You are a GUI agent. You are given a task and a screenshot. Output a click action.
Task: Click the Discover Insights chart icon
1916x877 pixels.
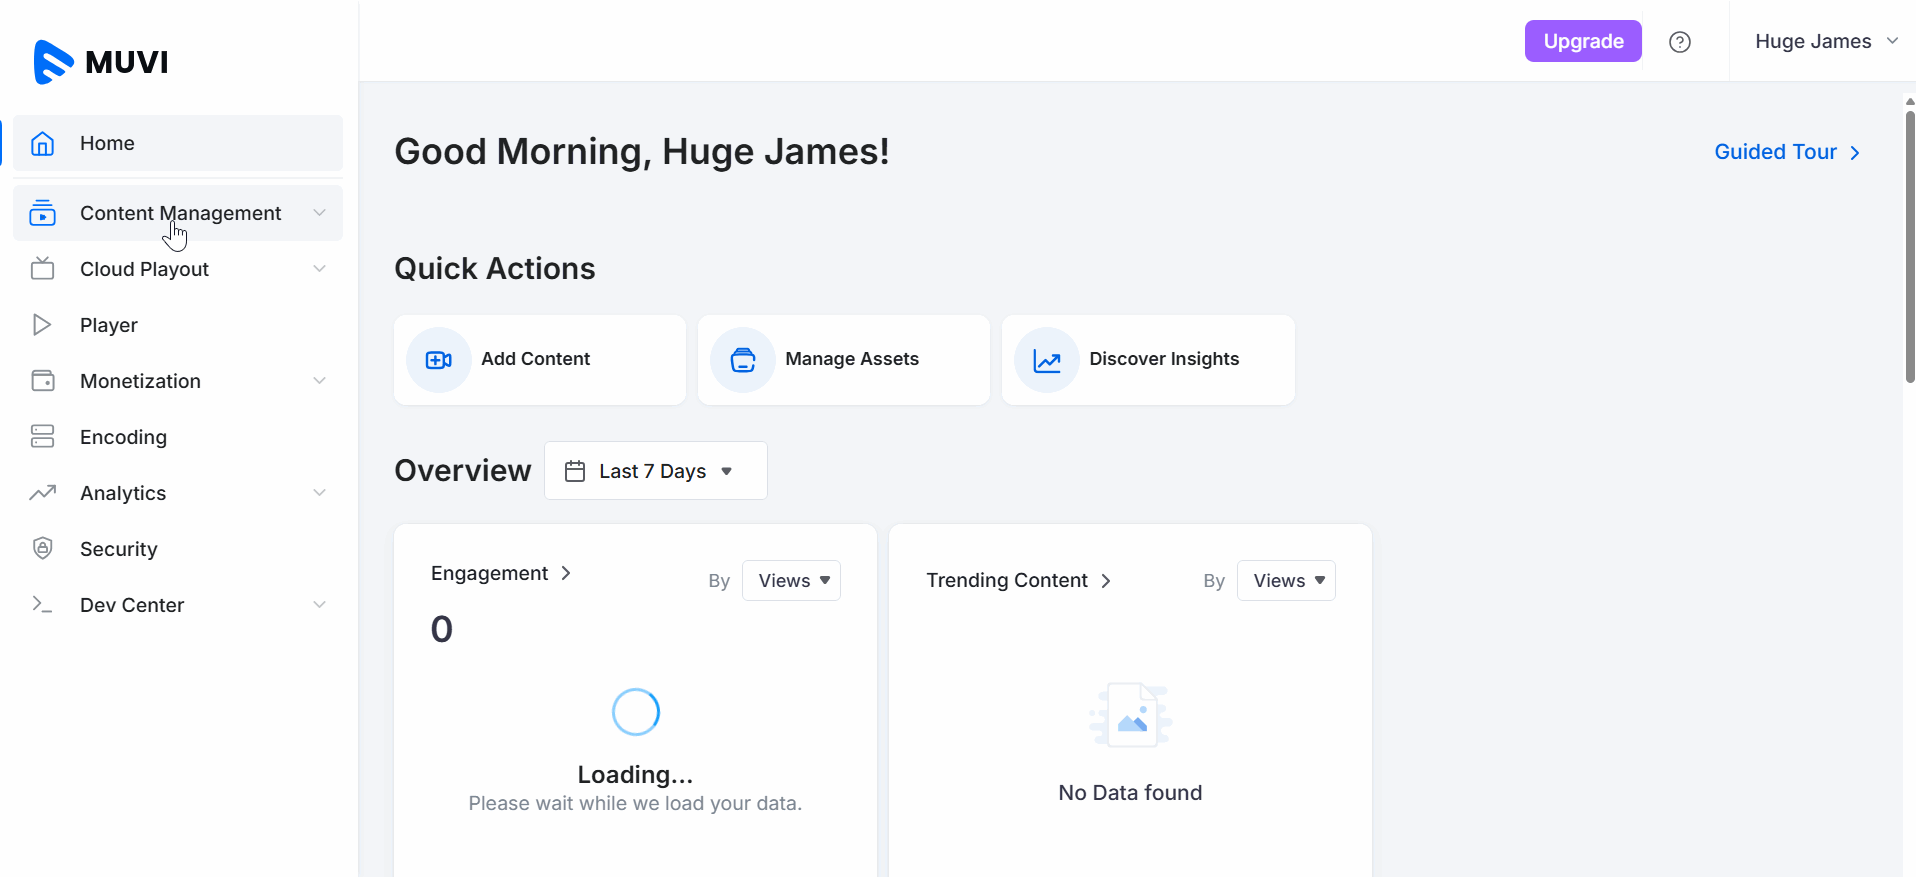pyautogui.click(x=1046, y=360)
